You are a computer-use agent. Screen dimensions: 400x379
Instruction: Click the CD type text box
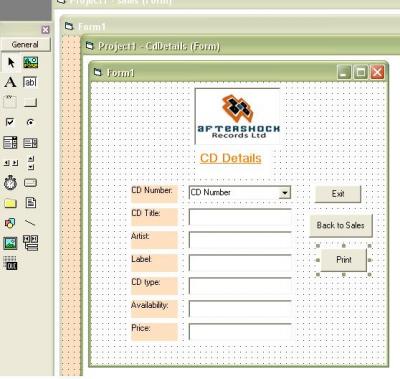point(240,286)
